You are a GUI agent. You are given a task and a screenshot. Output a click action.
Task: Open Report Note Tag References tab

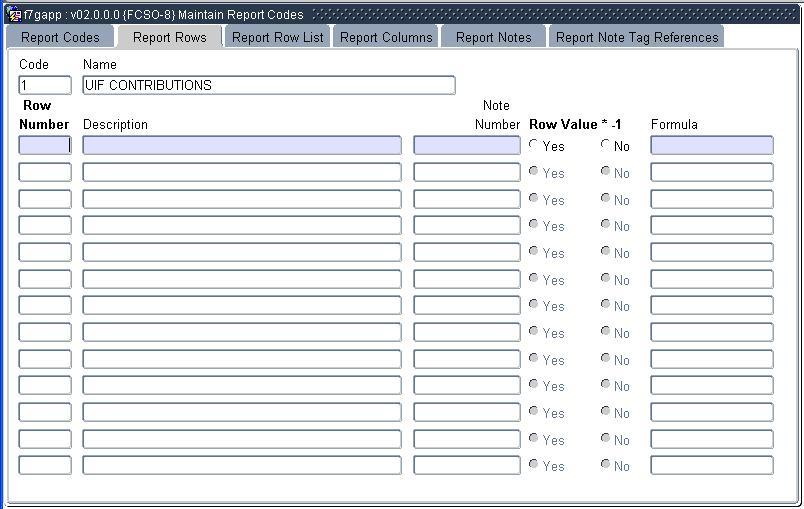coord(637,37)
